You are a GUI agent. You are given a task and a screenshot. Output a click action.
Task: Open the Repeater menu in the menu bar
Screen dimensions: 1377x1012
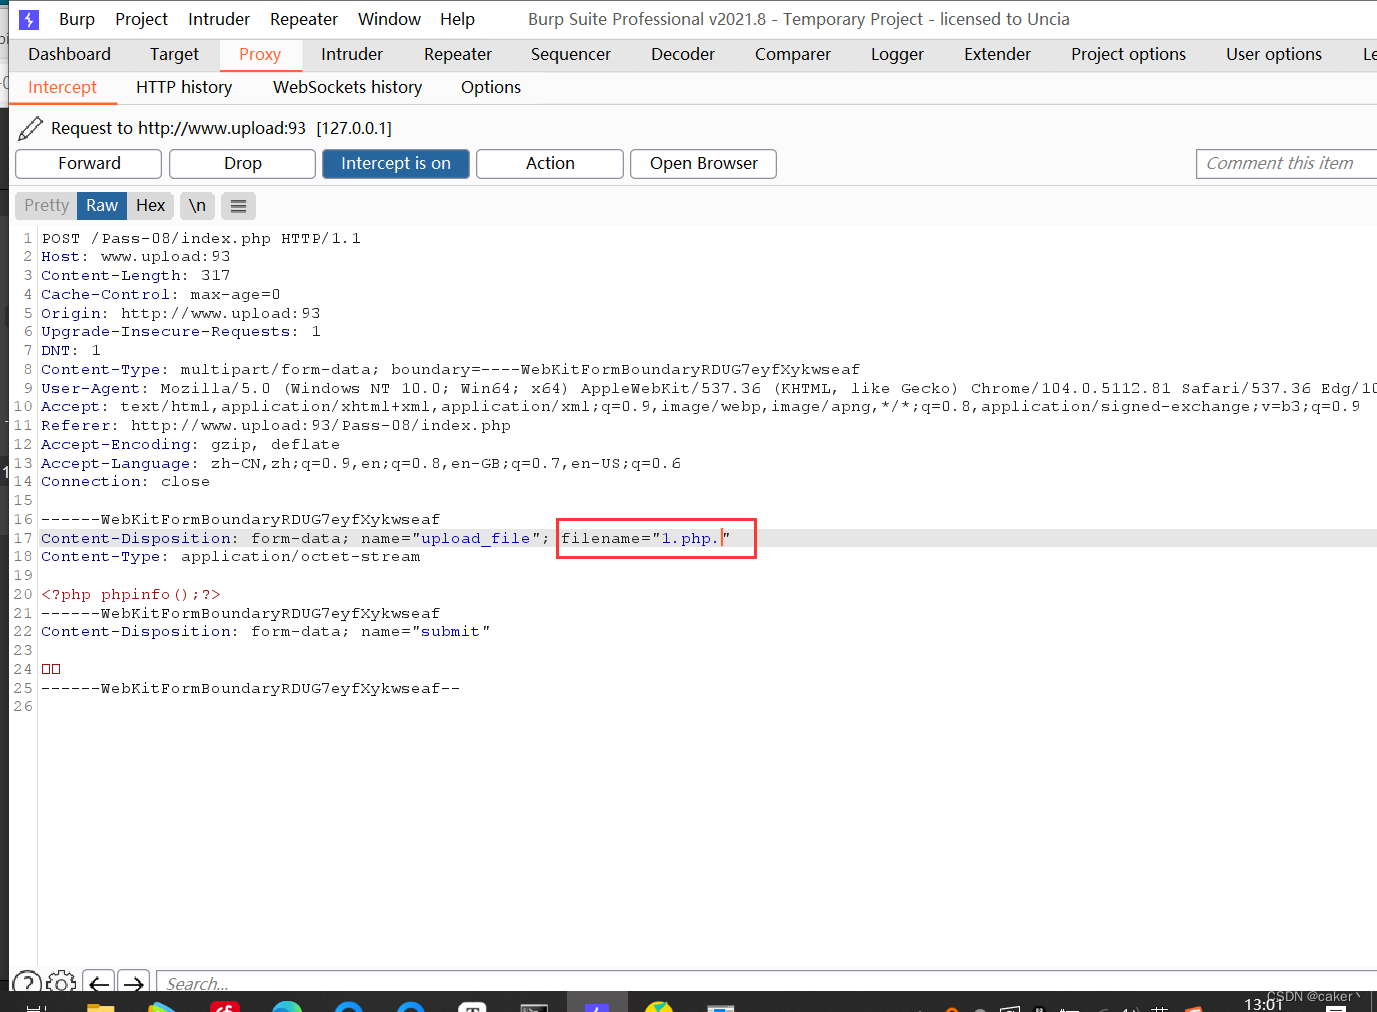pos(304,19)
